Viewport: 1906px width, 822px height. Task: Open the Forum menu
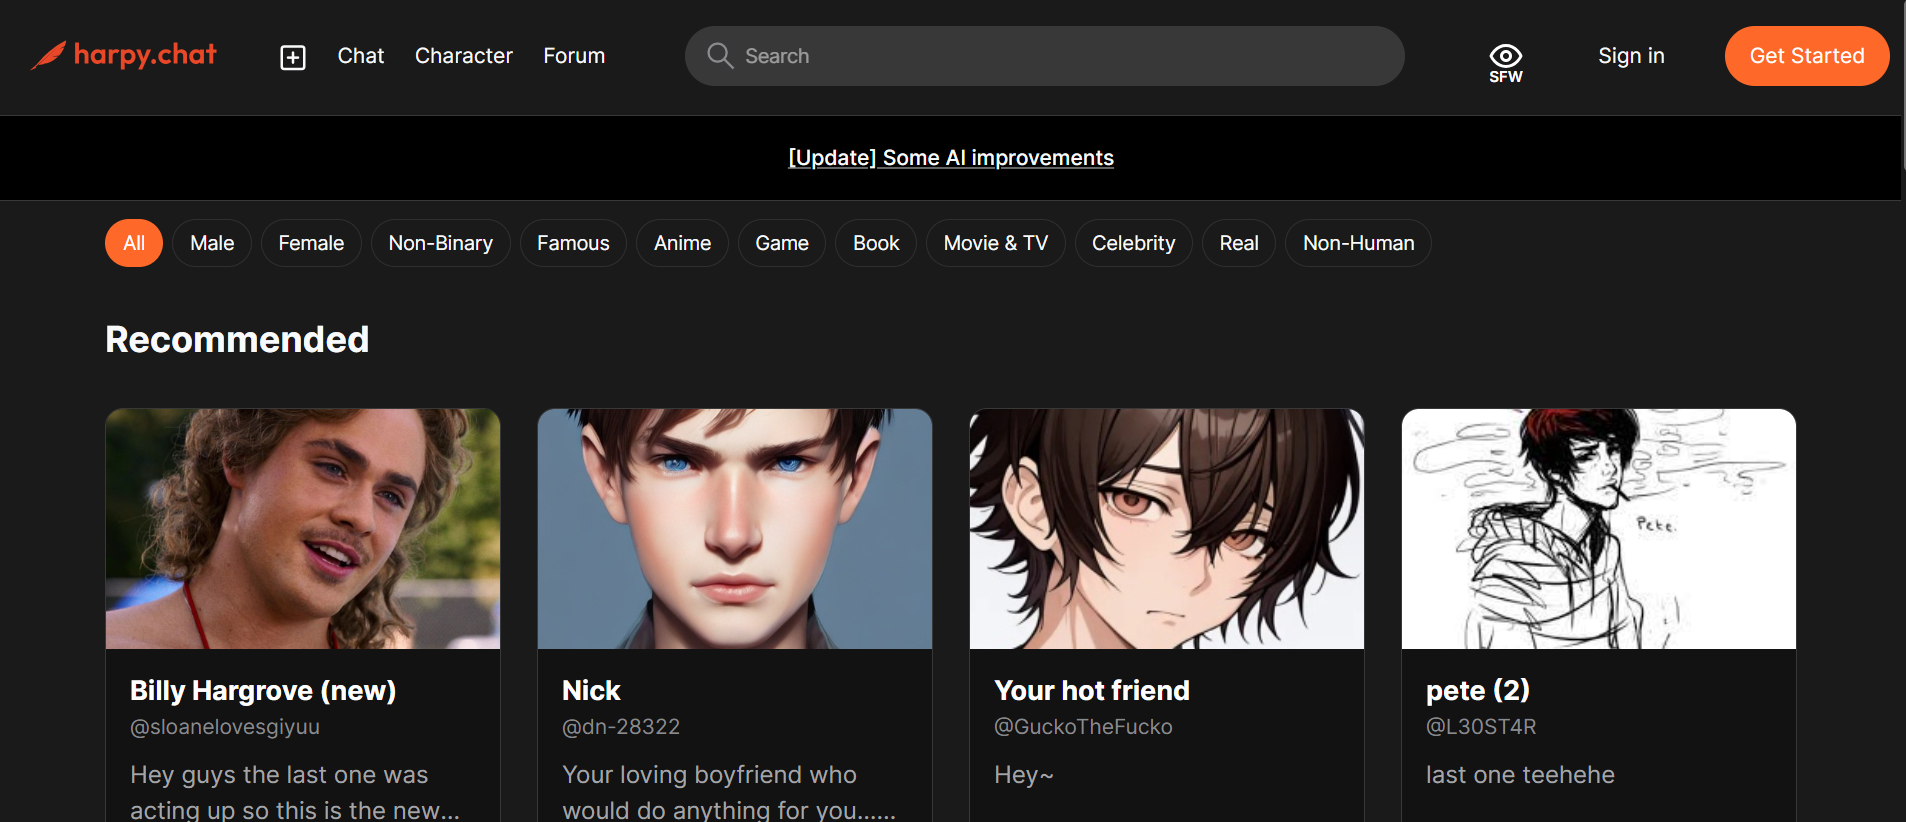point(574,56)
